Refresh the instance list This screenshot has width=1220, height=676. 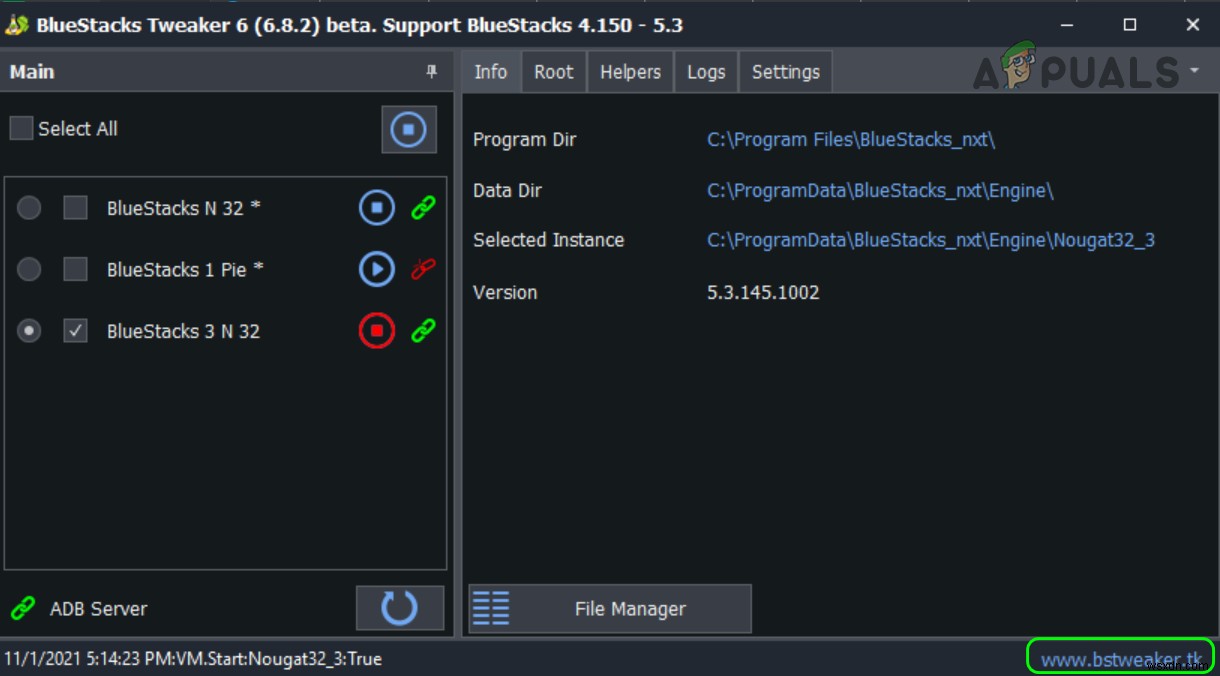pyautogui.click(x=400, y=607)
